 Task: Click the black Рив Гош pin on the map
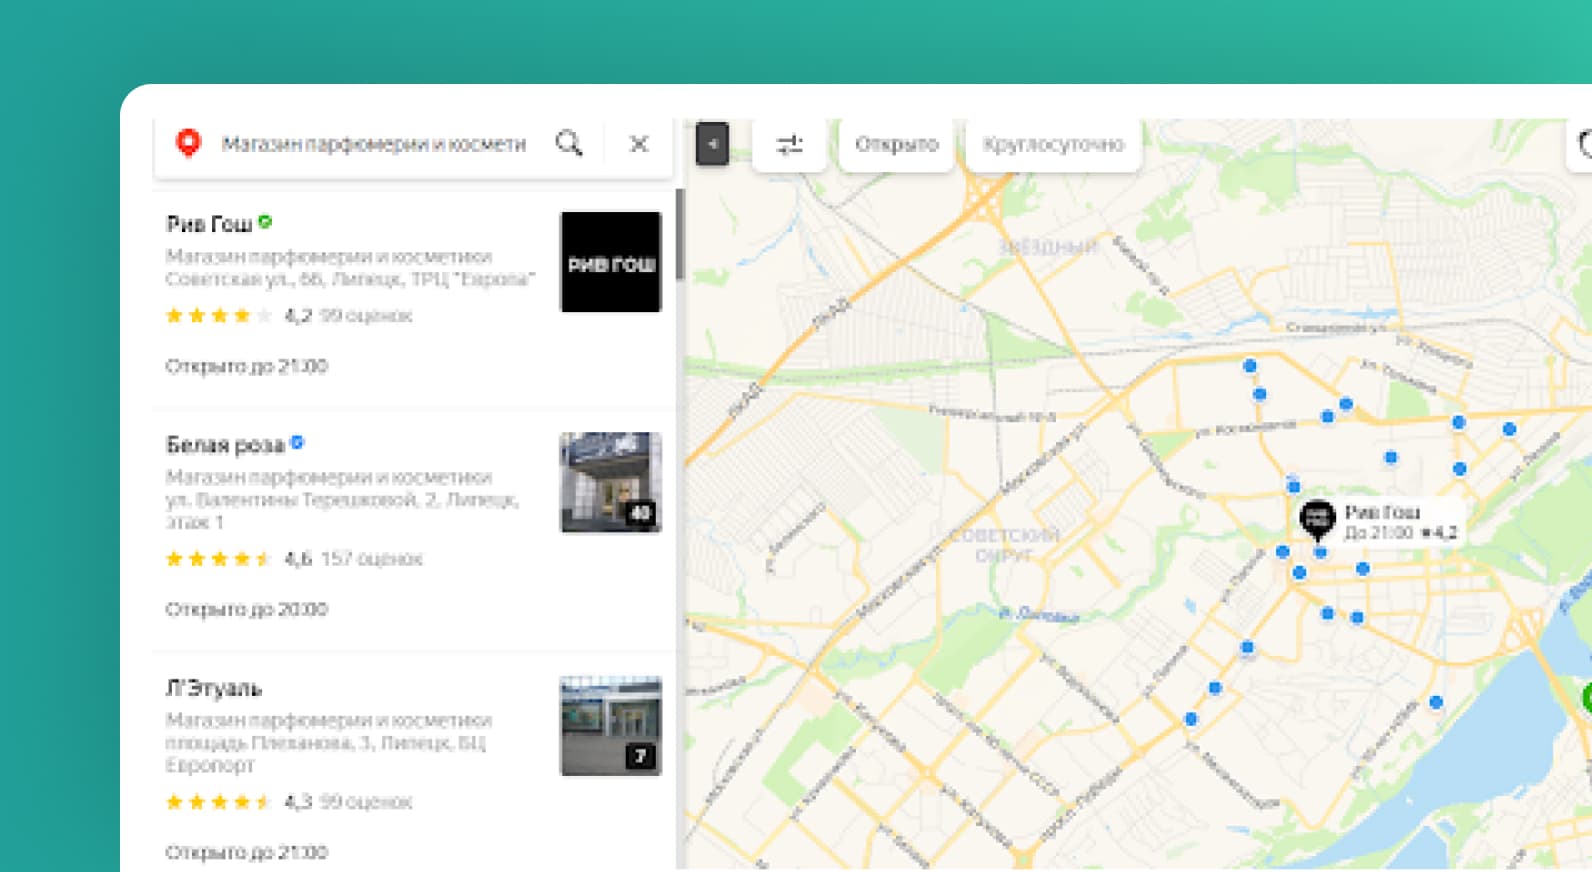(1317, 519)
